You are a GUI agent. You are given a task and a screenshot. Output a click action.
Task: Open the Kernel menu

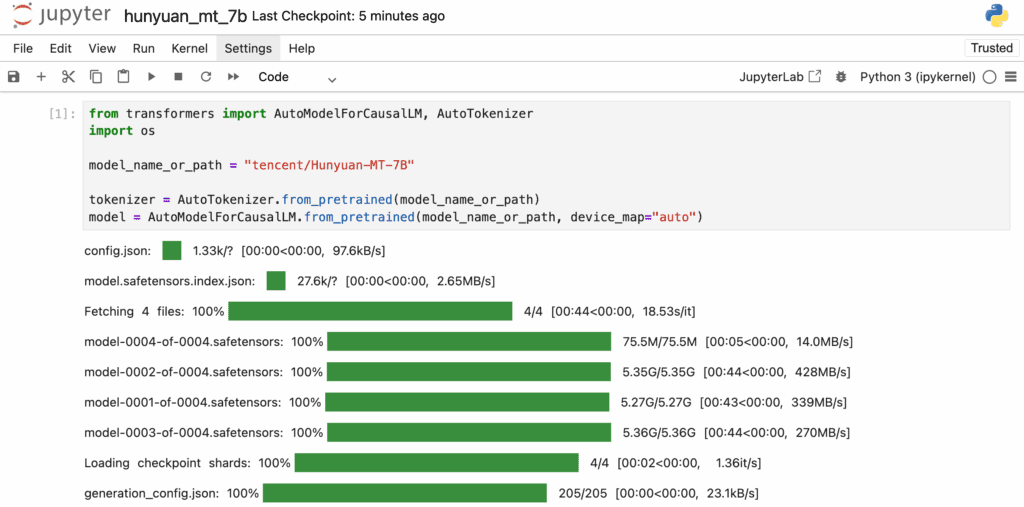189,48
